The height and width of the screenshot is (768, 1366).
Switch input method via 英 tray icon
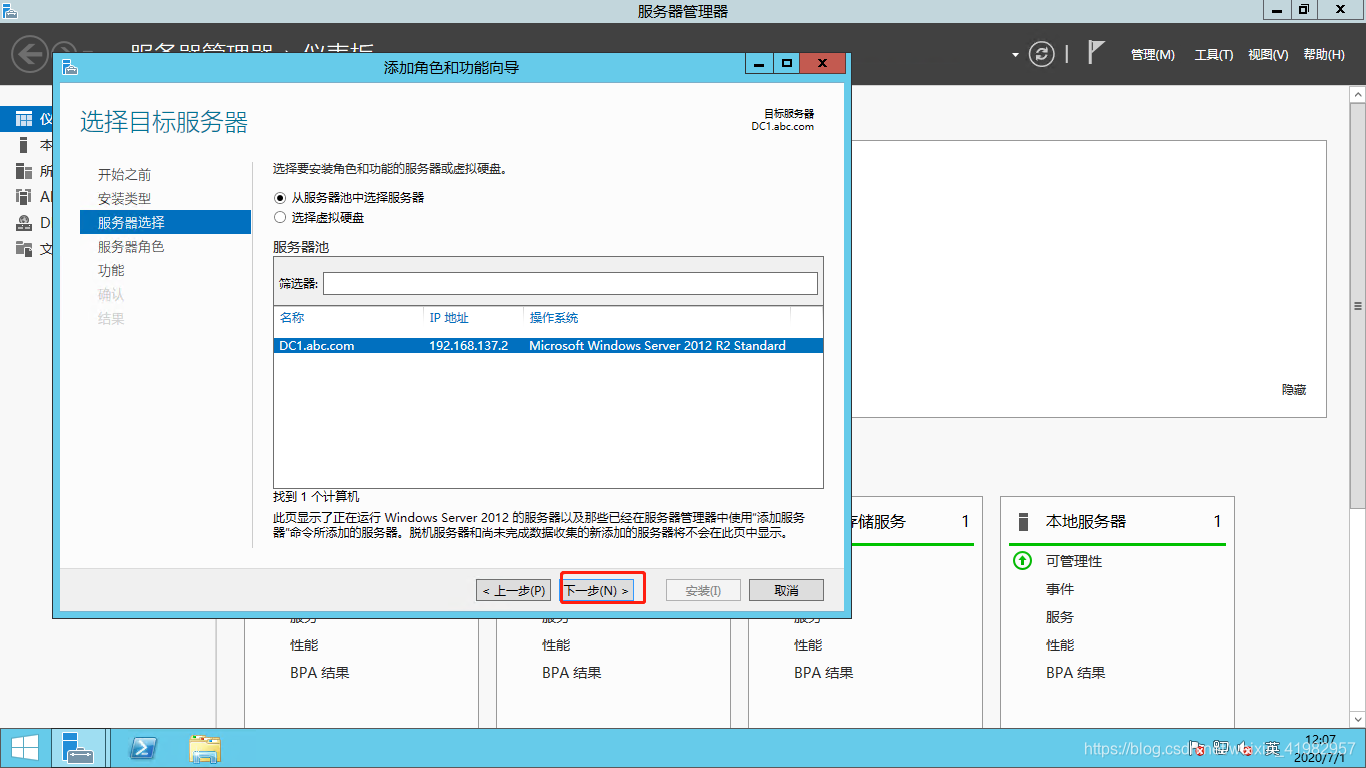tap(1271, 748)
